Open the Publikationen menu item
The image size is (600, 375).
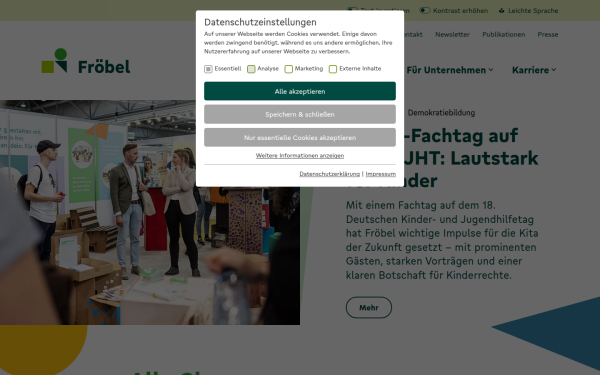click(504, 34)
